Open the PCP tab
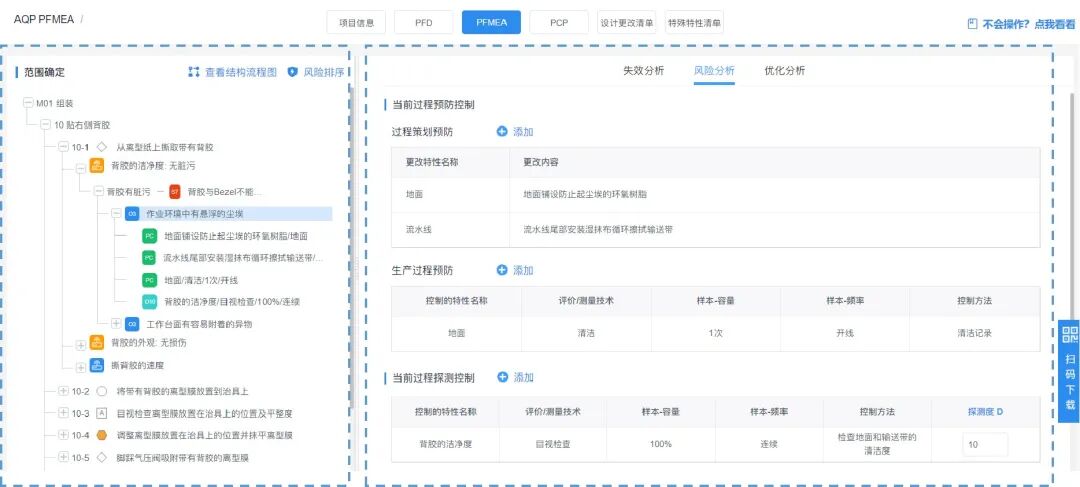Image resolution: width=1080 pixels, height=487 pixels. click(559, 23)
